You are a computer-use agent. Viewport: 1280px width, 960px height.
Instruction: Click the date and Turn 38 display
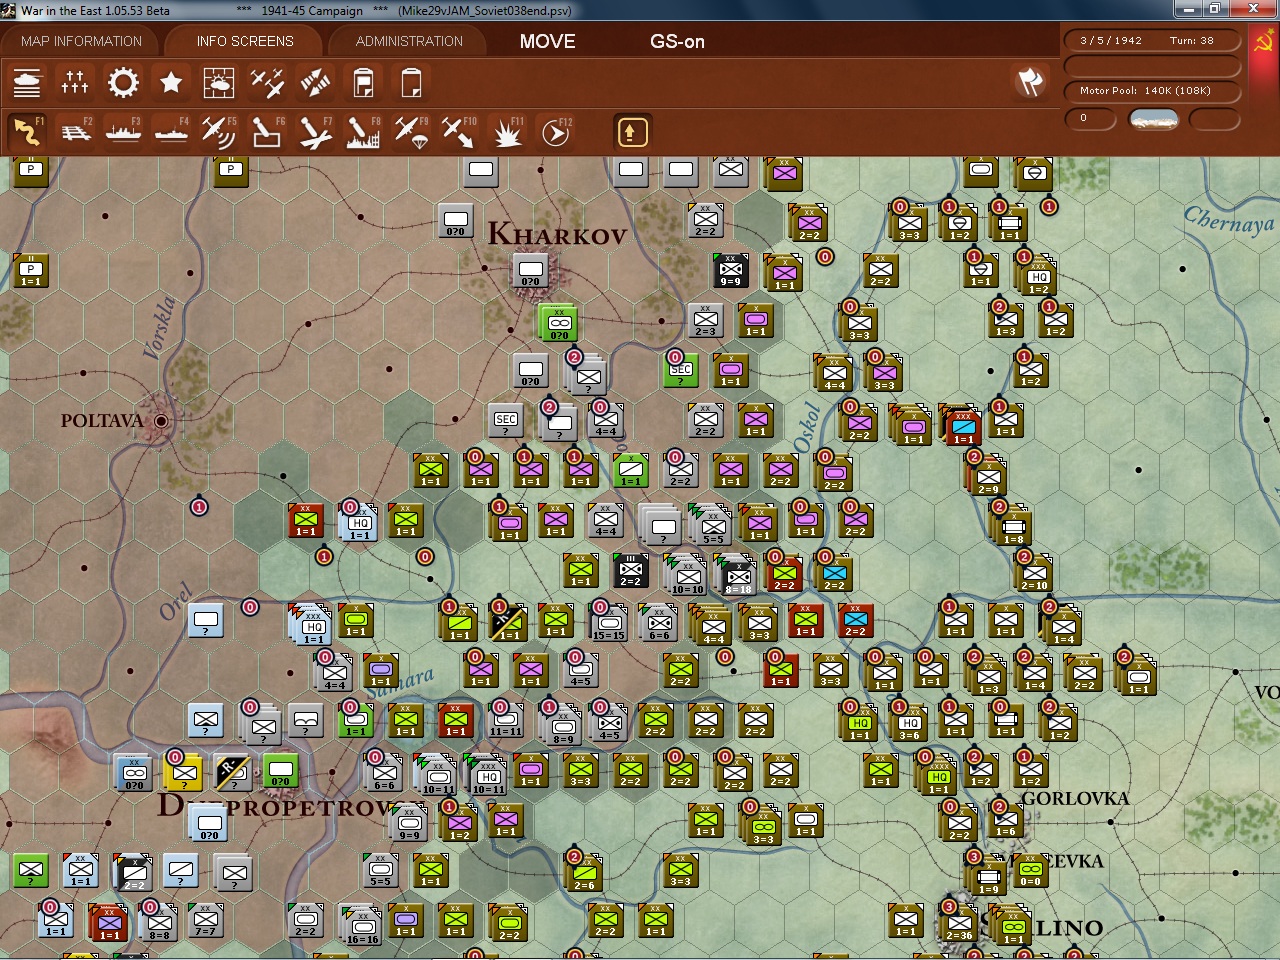point(1152,41)
